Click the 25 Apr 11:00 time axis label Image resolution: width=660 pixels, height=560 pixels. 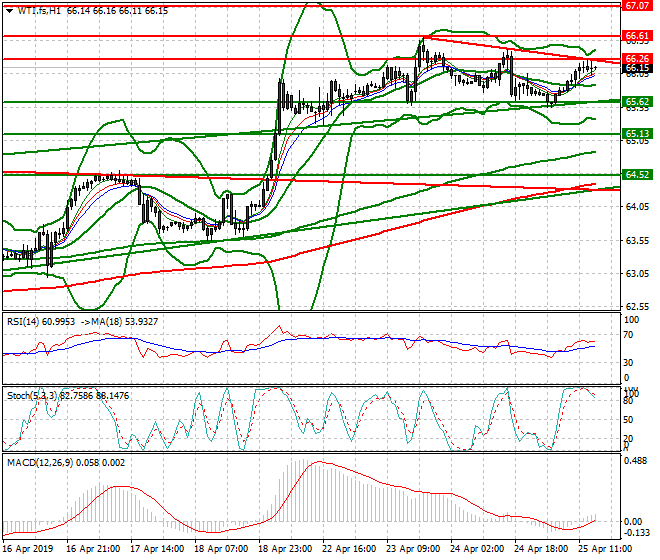click(605, 549)
